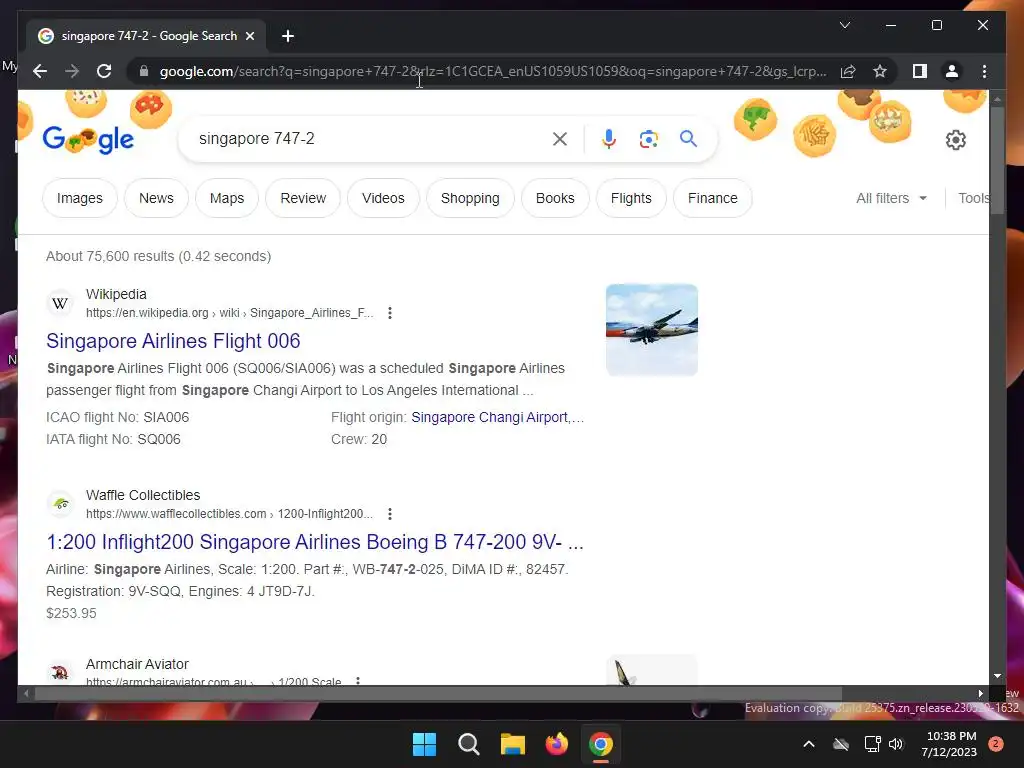The image size is (1024, 768).
Task: Click Chrome icon in taskbar
Action: pos(600,744)
